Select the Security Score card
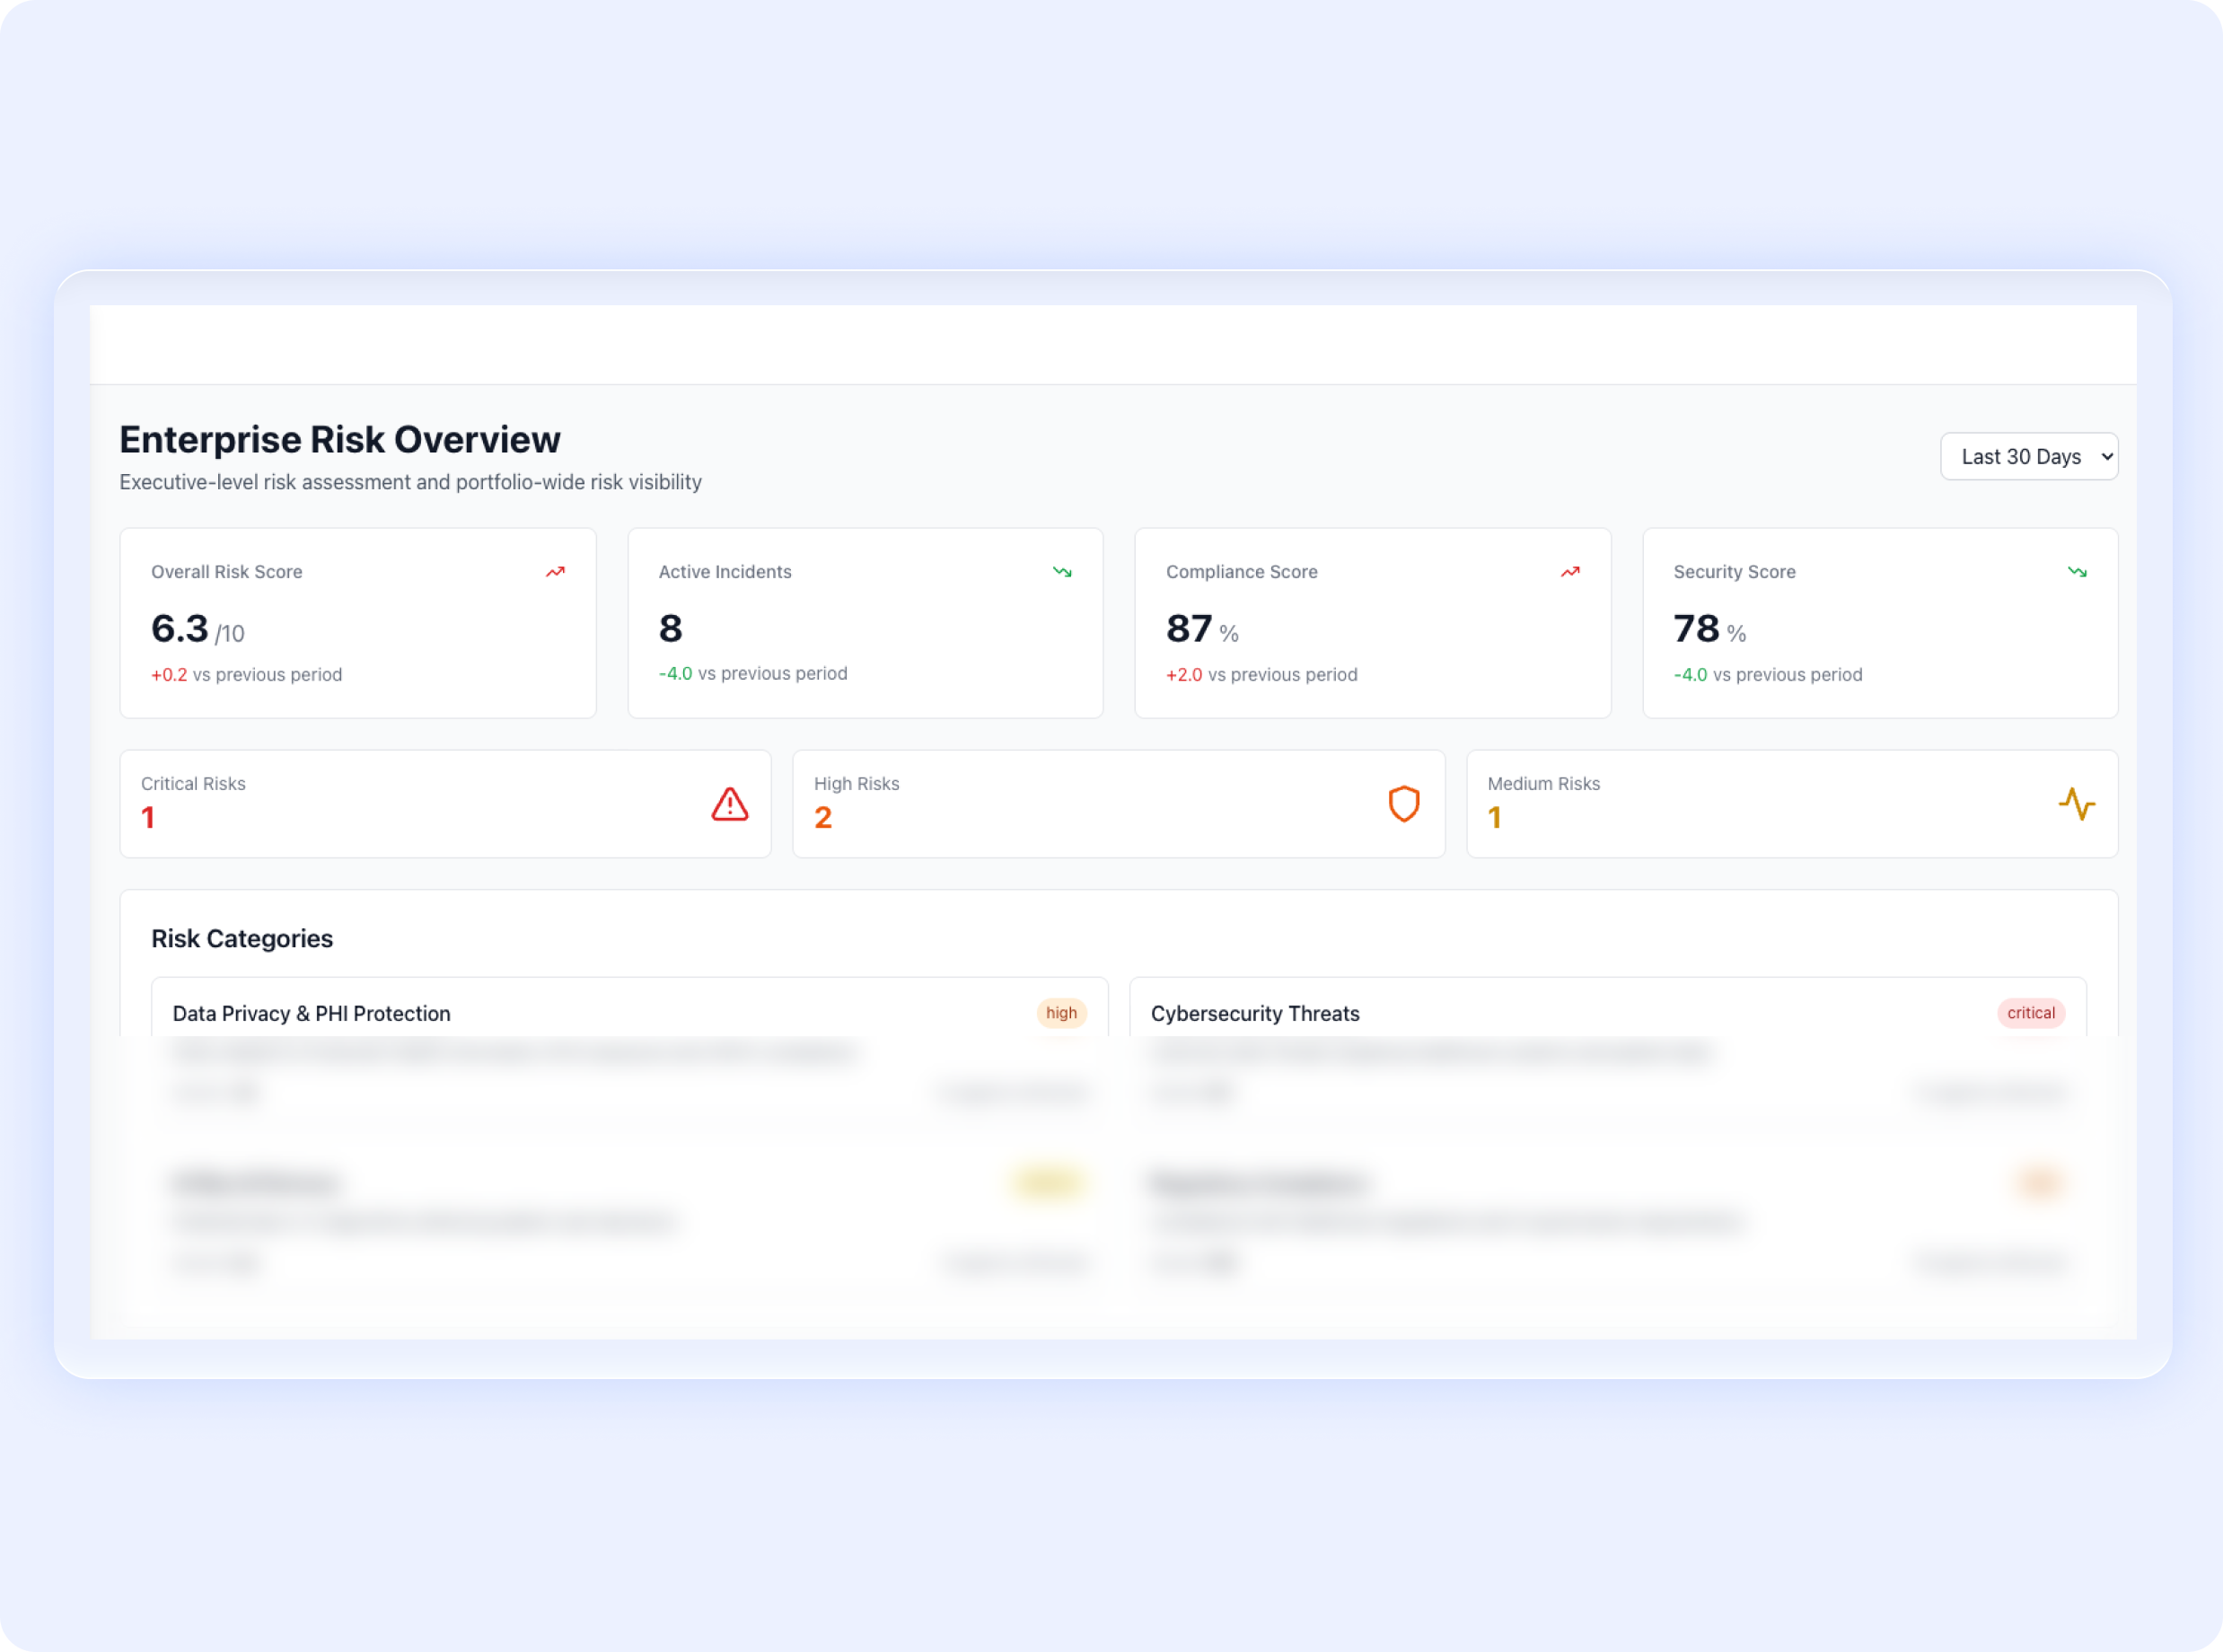 [1879, 623]
